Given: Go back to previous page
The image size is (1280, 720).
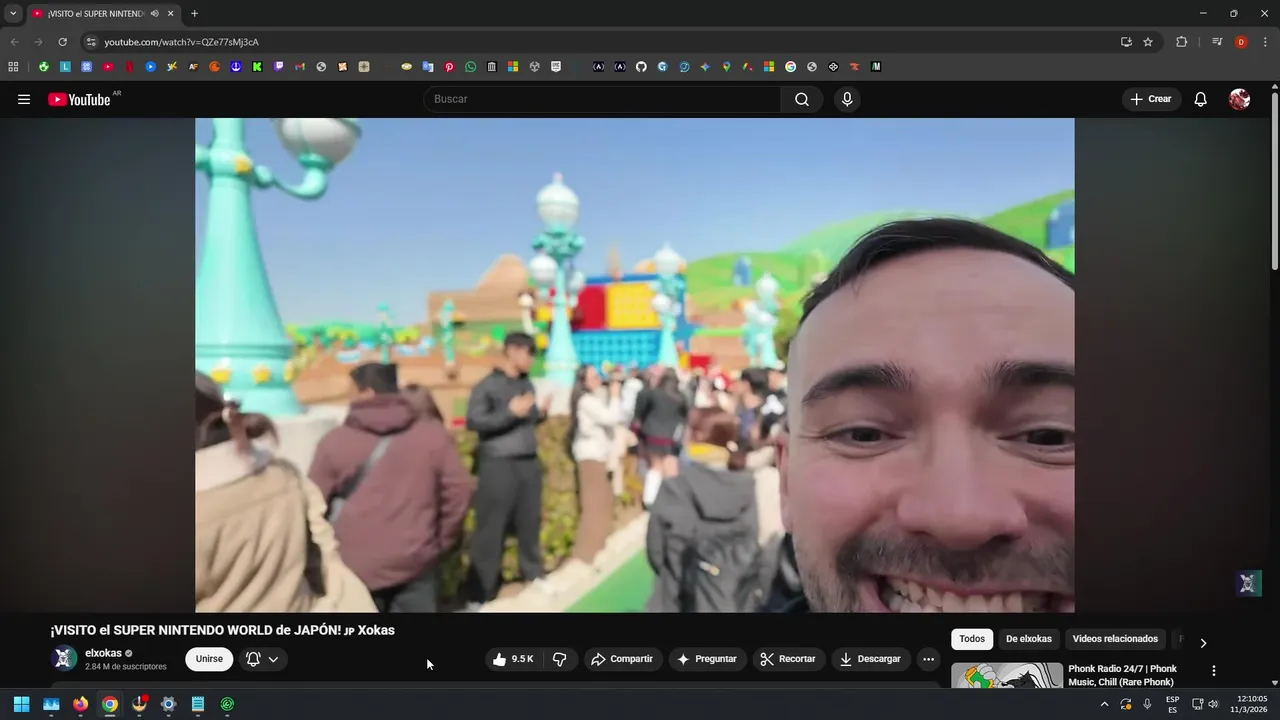Looking at the screenshot, I should pyautogui.click(x=14, y=42).
